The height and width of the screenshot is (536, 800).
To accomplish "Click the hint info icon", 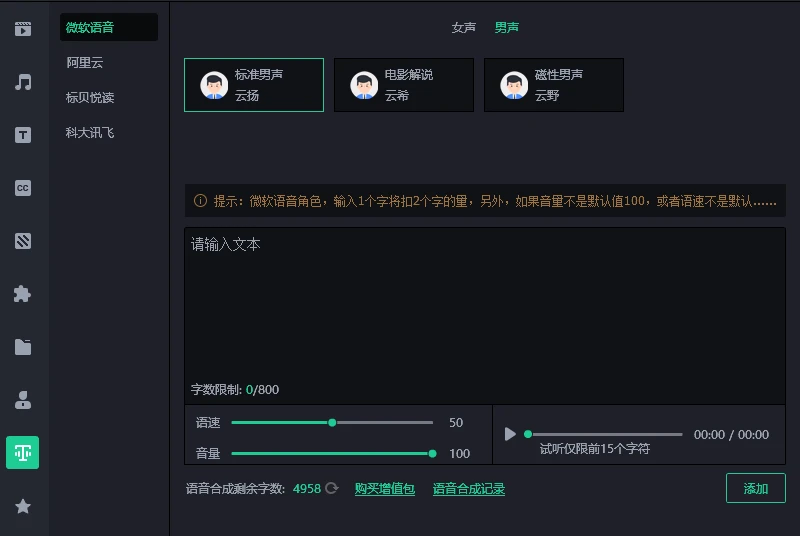I will (x=201, y=201).
